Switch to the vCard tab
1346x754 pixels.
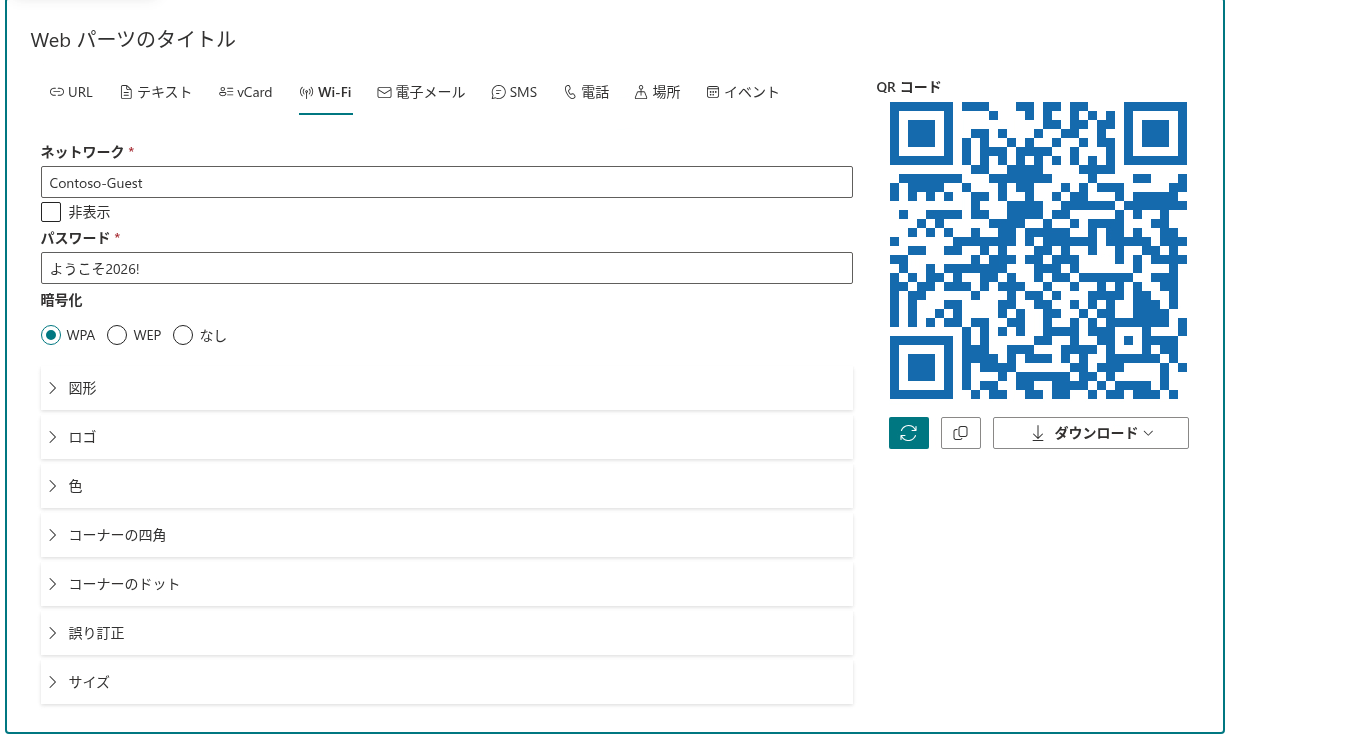tap(245, 92)
